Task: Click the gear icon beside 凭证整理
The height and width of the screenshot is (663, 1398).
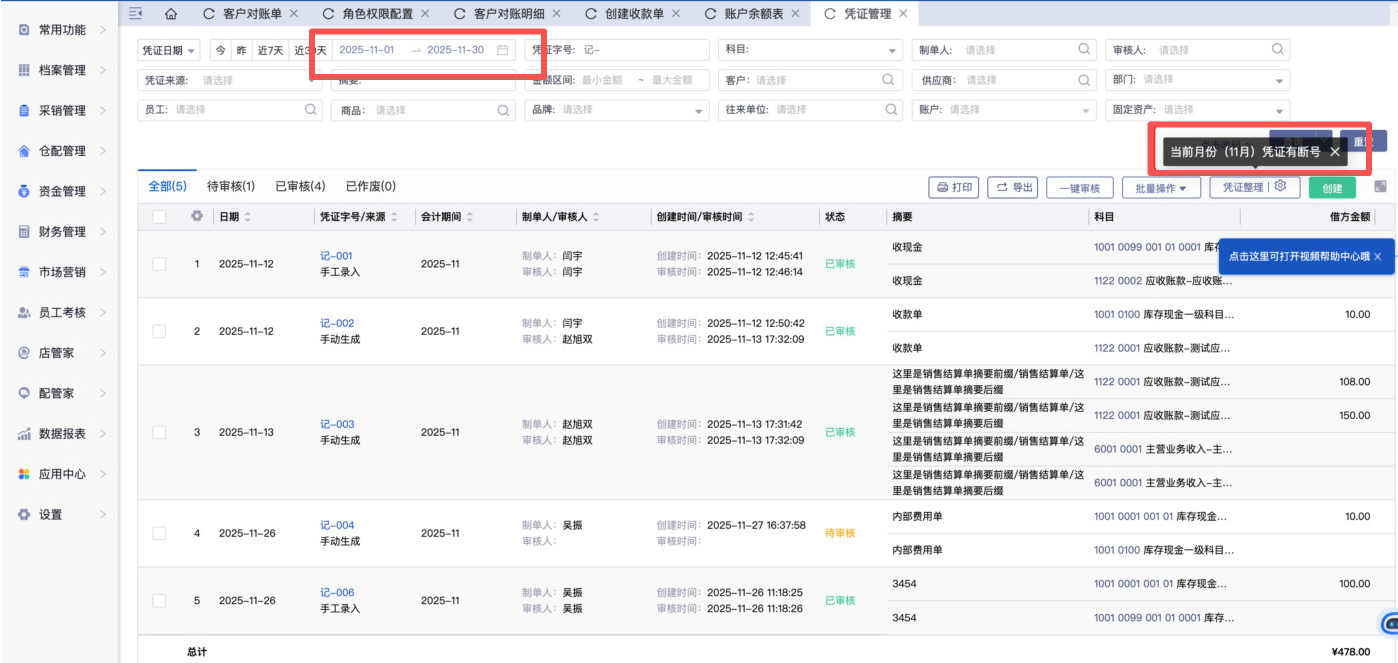Action: click(1280, 187)
